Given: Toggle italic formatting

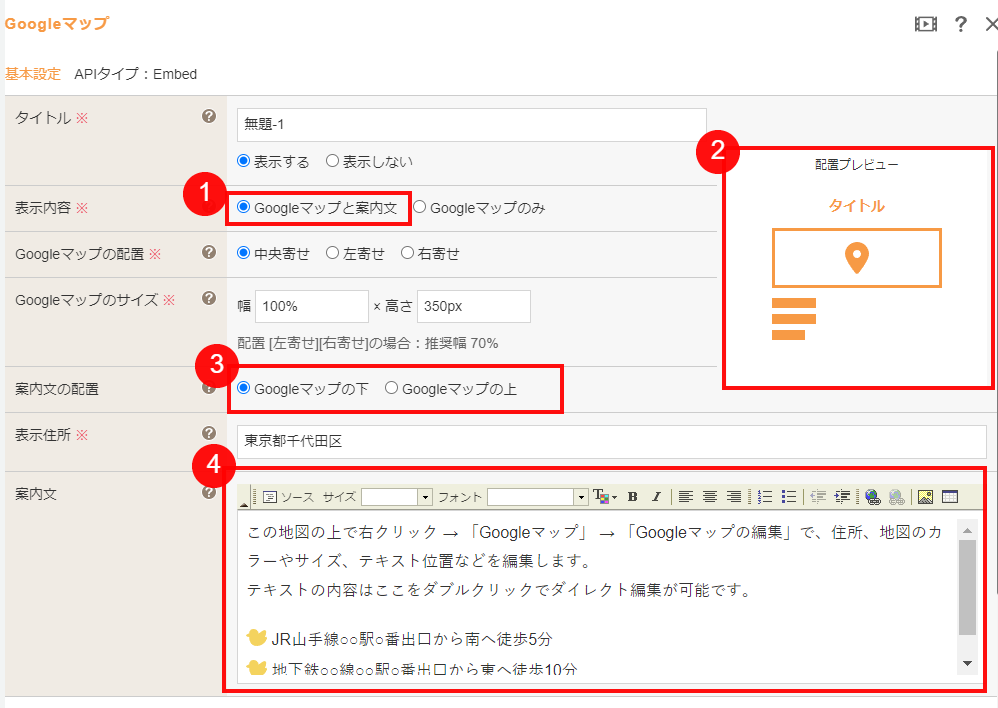Looking at the screenshot, I should tap(656, 497).
